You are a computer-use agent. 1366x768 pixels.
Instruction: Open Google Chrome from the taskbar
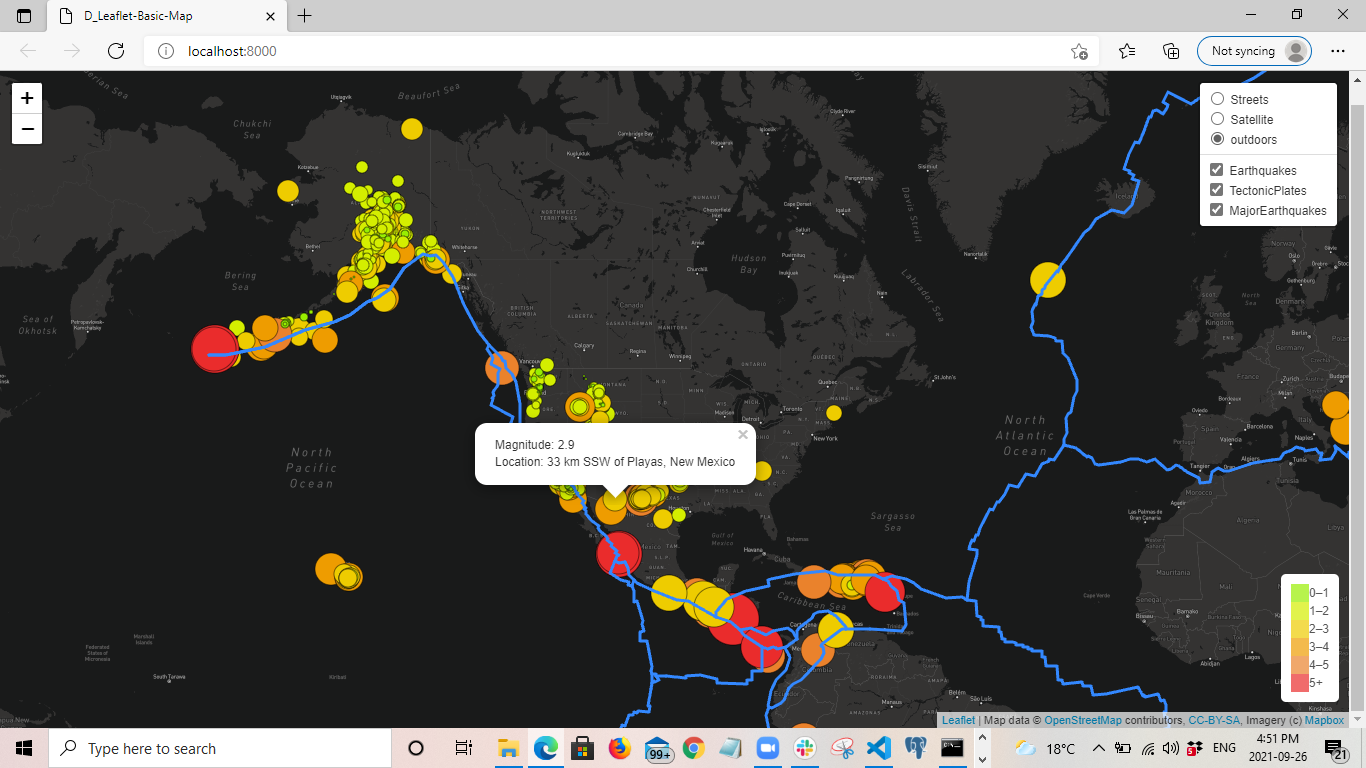[693, 748]
